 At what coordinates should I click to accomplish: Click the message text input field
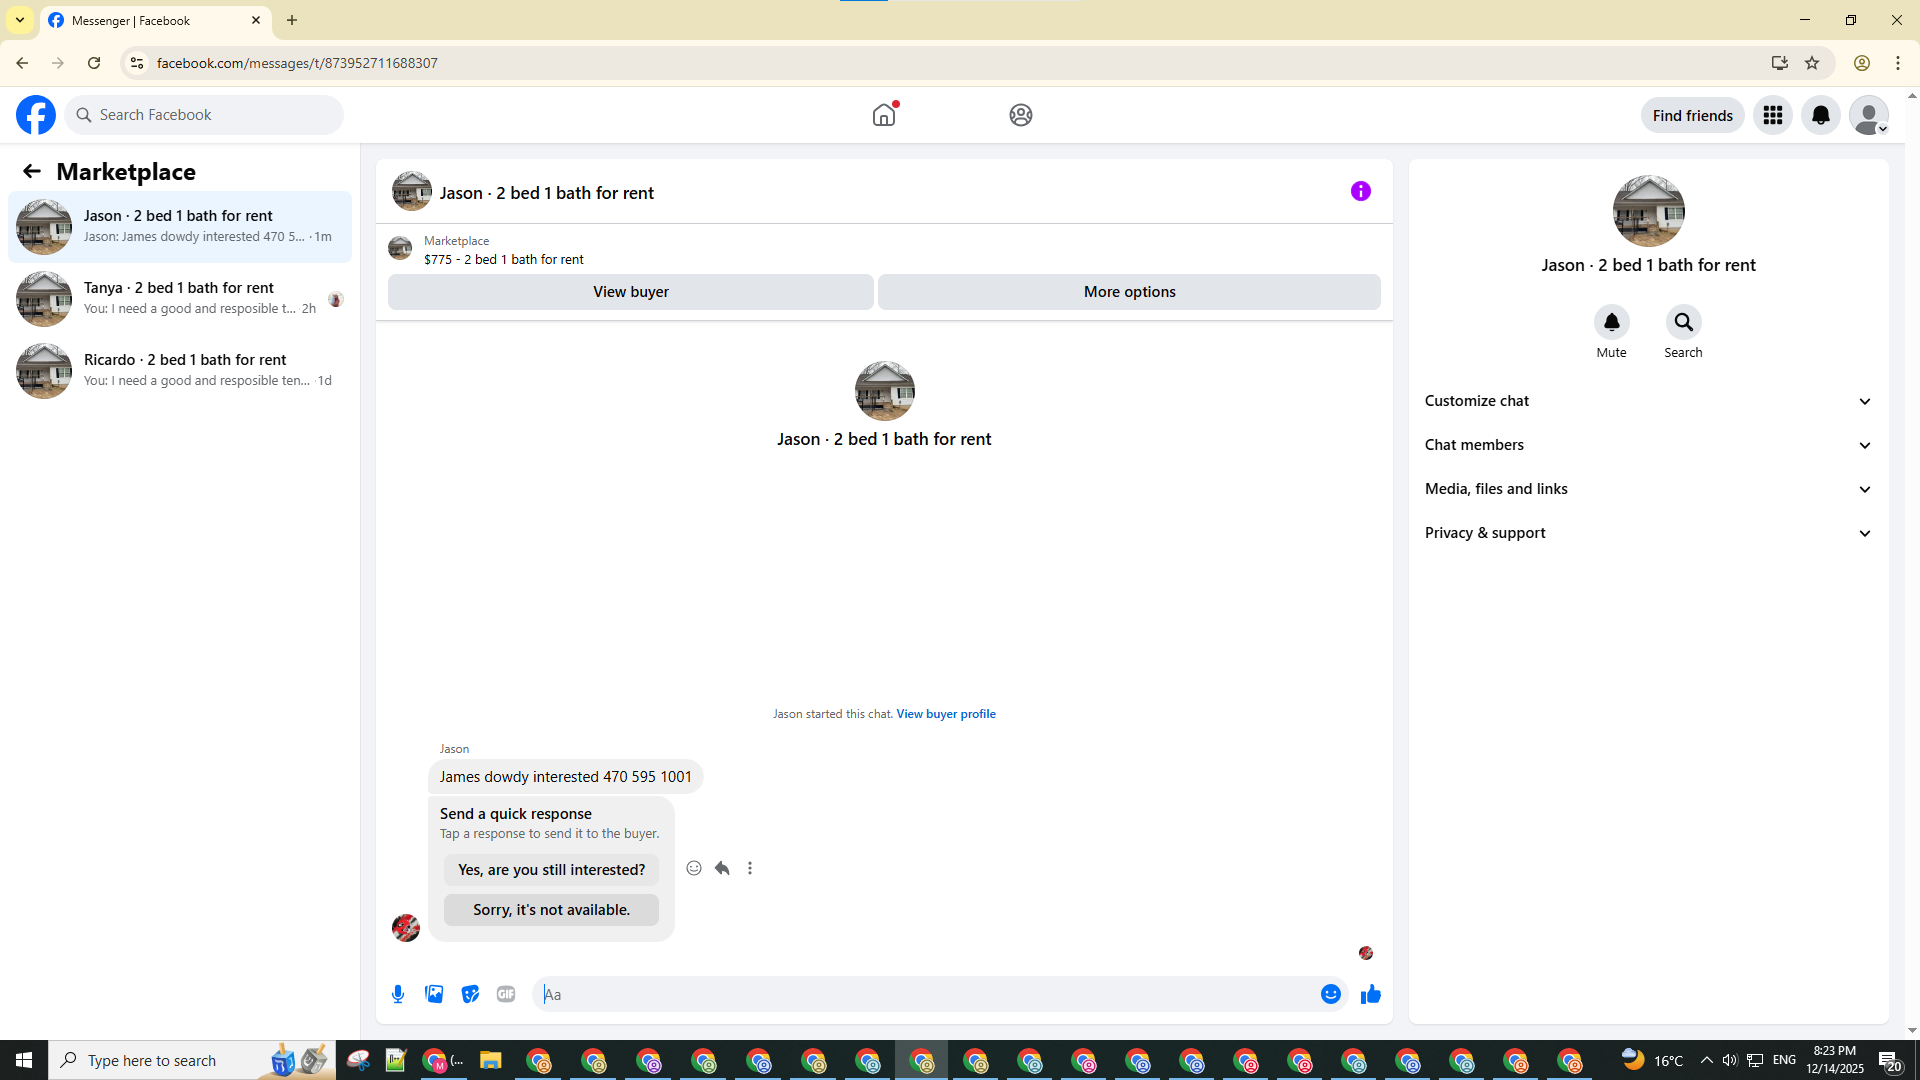(925, 994)
